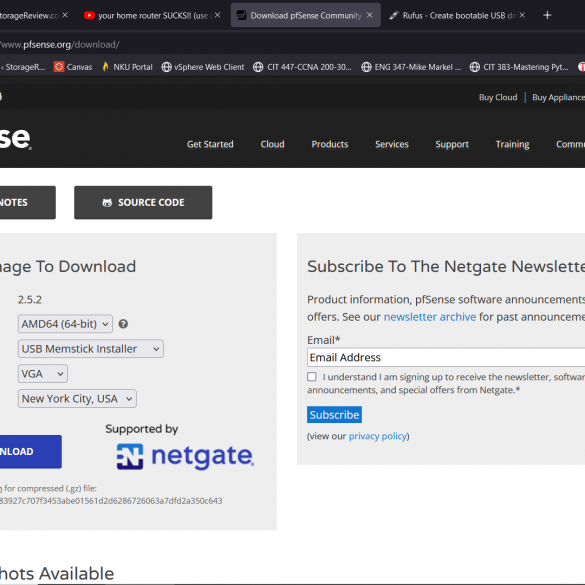Click the SOURCE CODE button
The width and height of the screenshot is (585, 585).
pyautogui.click(x=143, y=202)
